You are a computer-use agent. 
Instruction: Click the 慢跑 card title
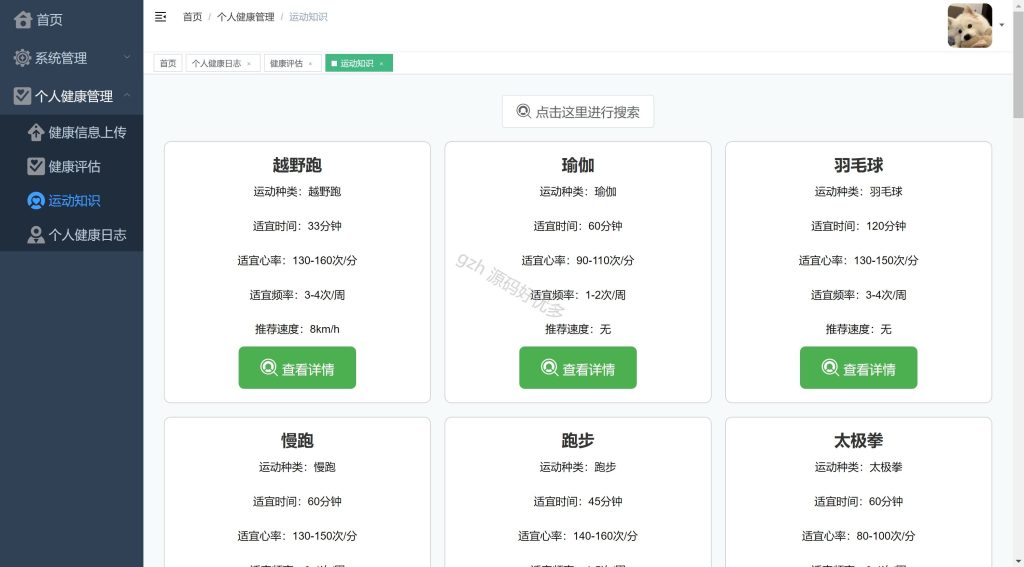297,440
